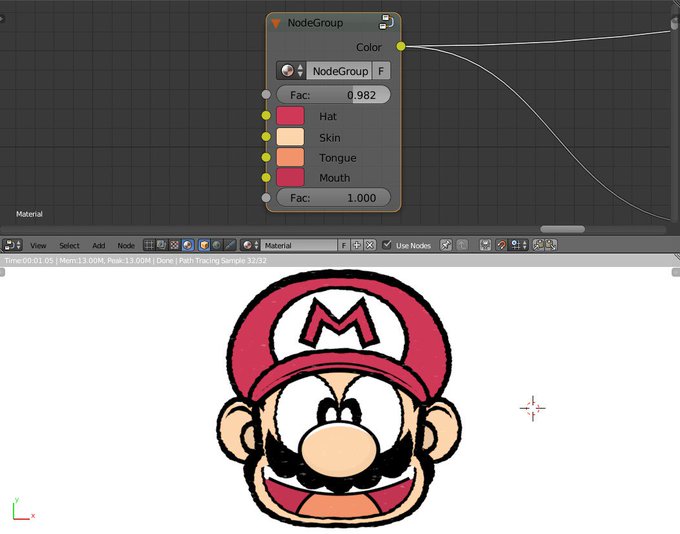Choose line style shader type icon
This screenshot has width=680, height=534.
pyautogui.click(x=229, y=245)
